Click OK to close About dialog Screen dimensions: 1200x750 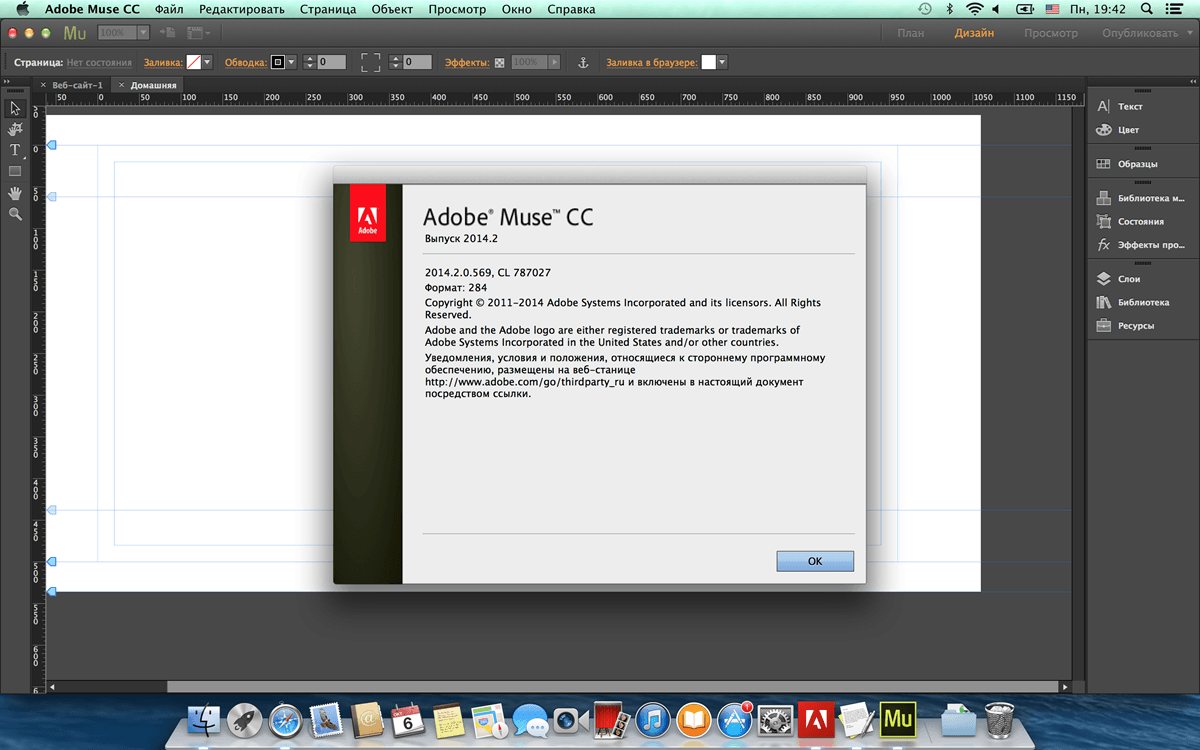[815, 561]
